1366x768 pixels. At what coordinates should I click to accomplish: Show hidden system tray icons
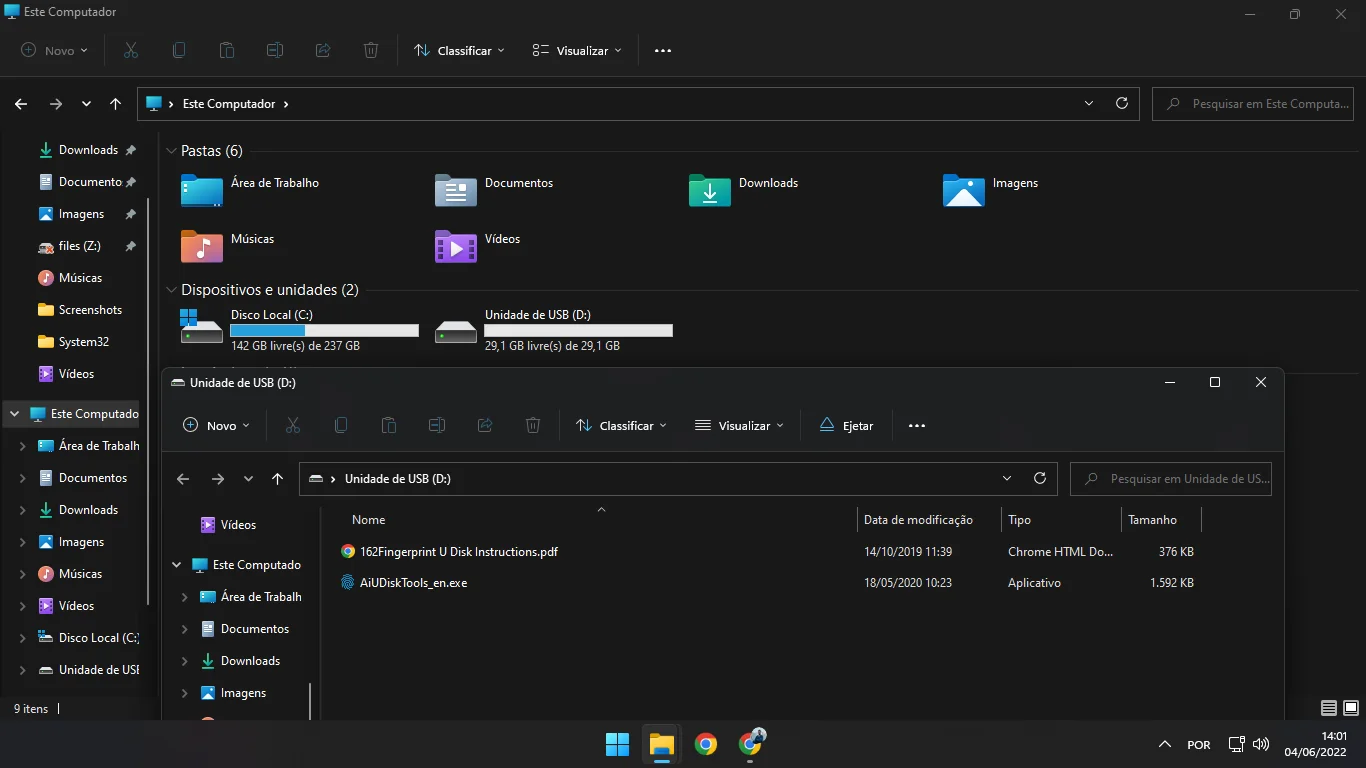click(x=1164, y=744)
